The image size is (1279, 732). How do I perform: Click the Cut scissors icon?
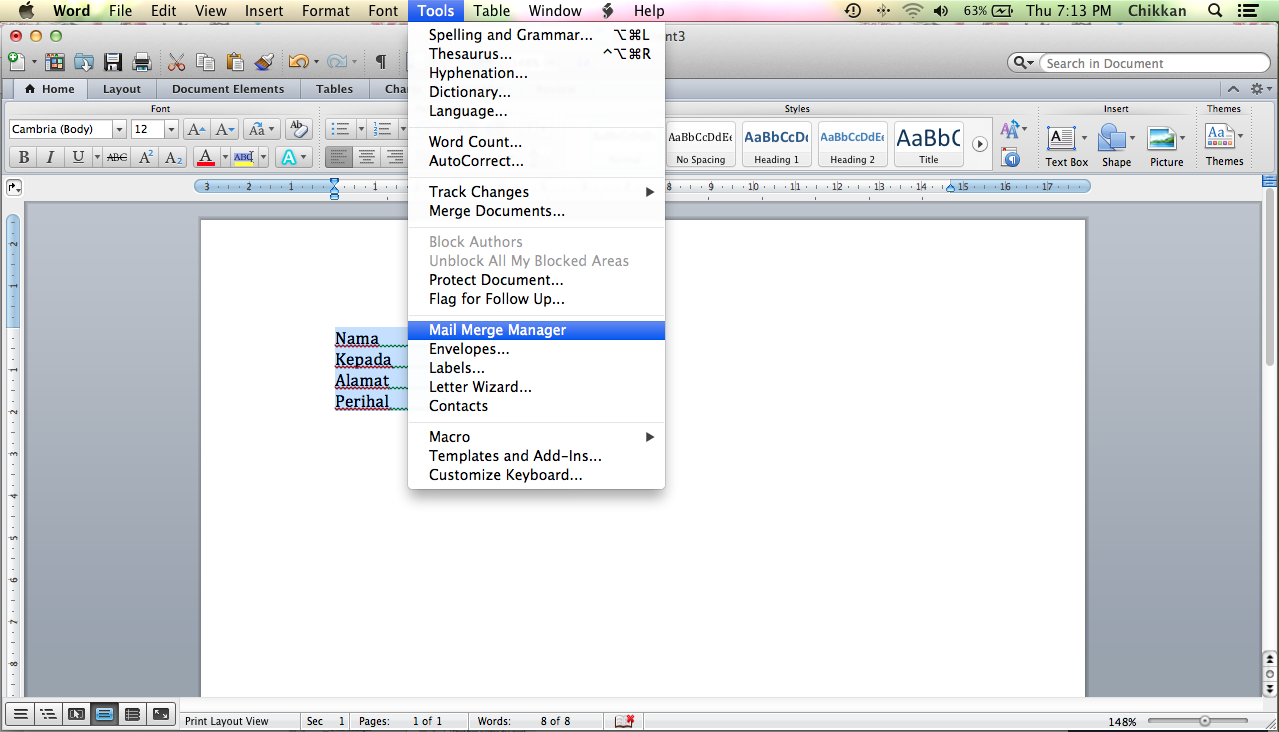176,61
